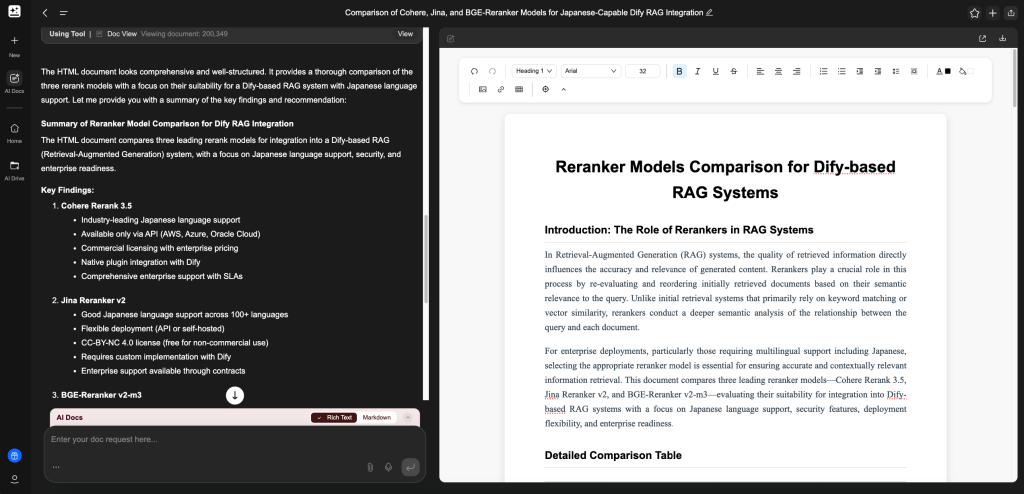
Task: Send the doc request
Action: click(410, 467)
